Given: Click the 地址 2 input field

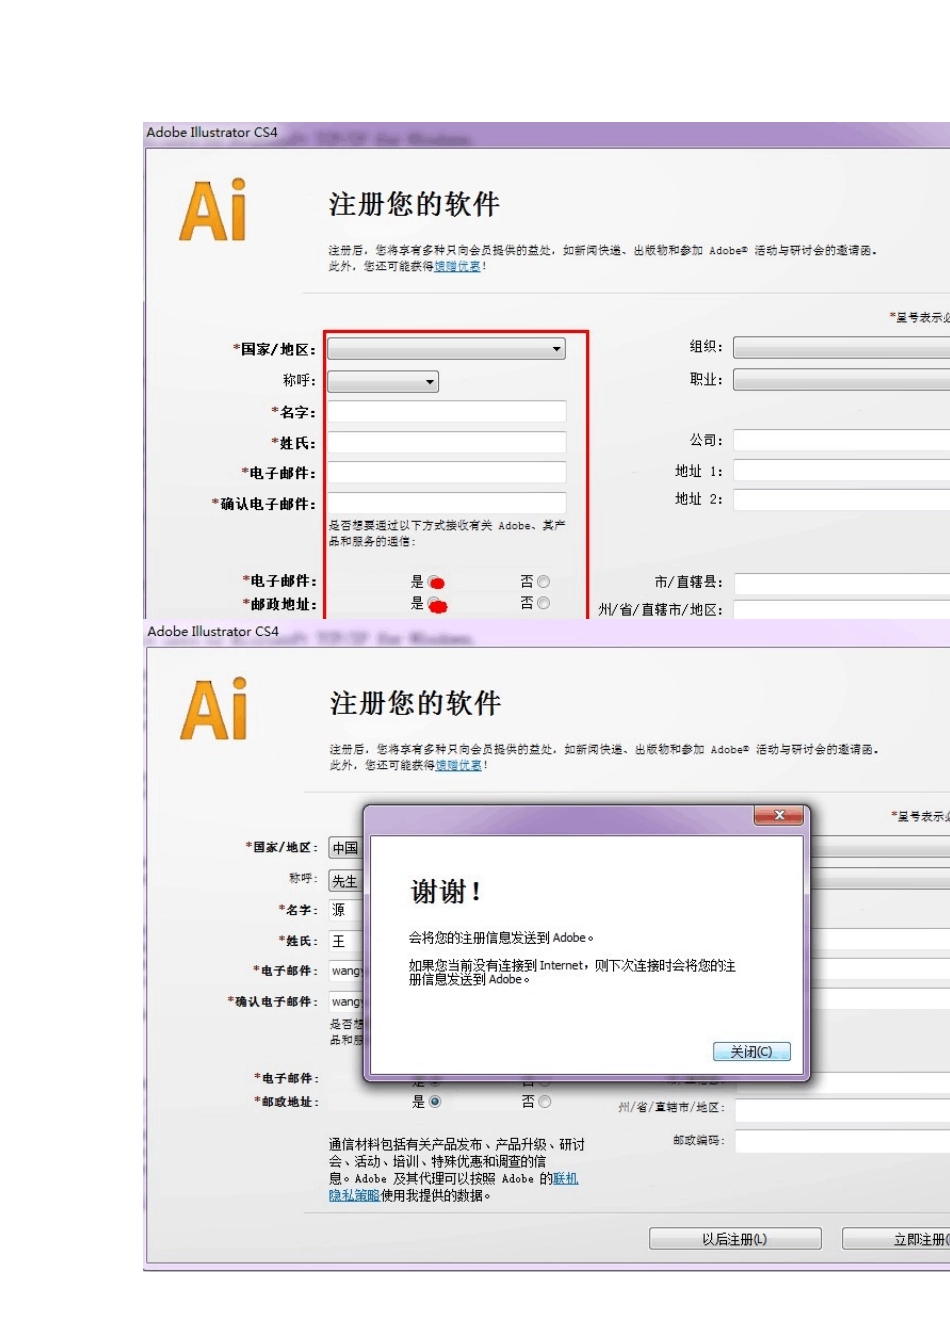Looking at the screenshot, I should tap(841, 500).
